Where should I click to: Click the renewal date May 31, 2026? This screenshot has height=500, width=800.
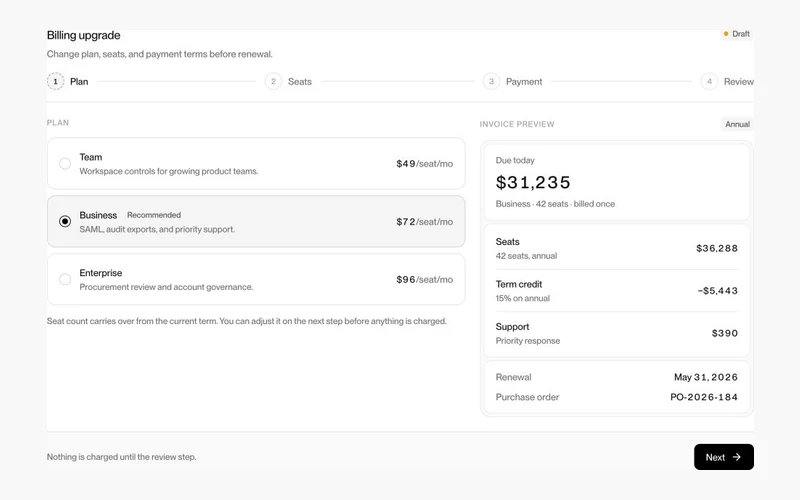click(706, 377)
